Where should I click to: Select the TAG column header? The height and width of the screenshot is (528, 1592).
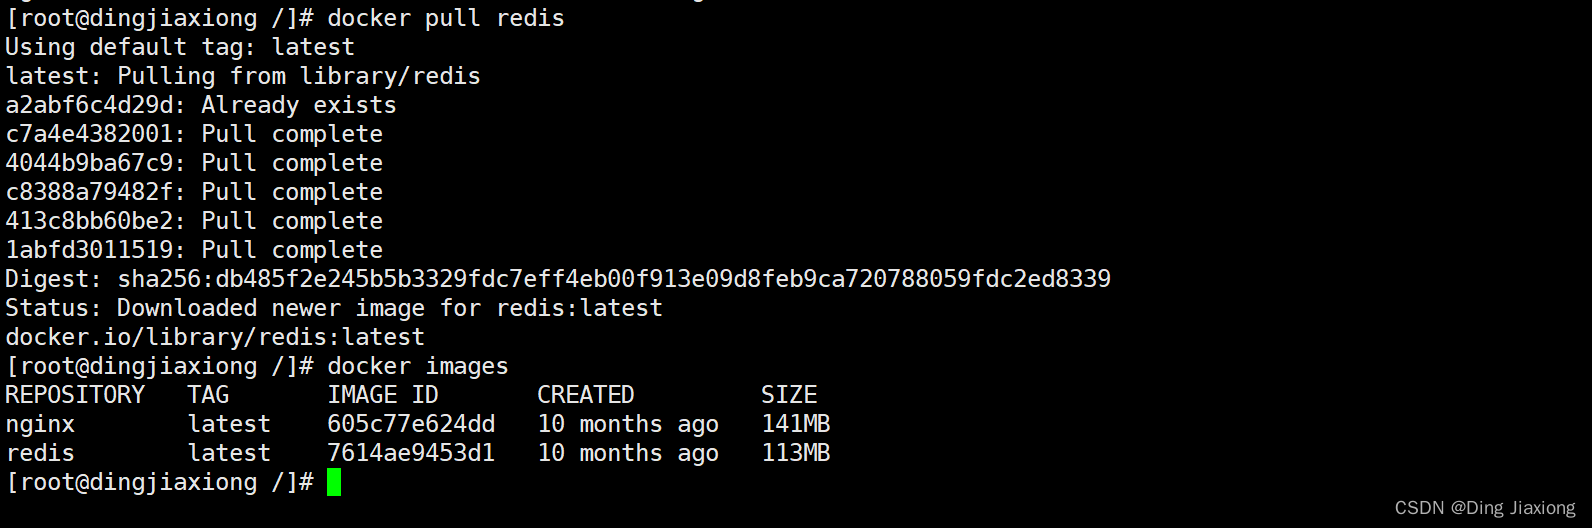(x=208, y=395)
